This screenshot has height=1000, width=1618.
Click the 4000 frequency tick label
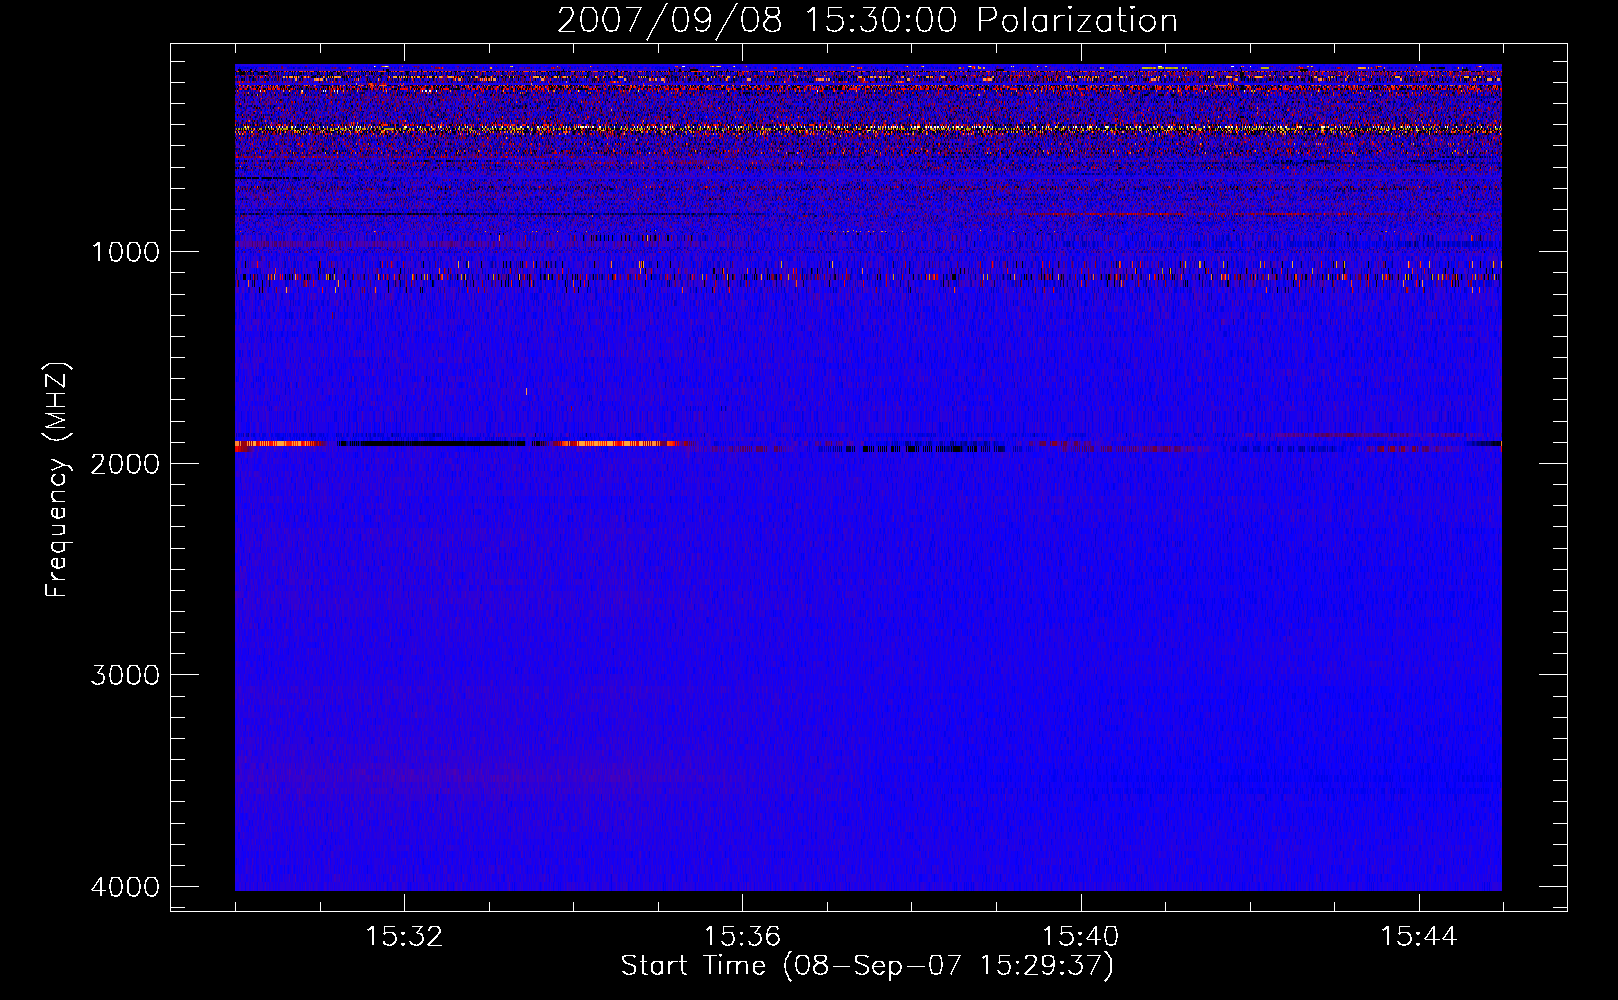point(126,887)
